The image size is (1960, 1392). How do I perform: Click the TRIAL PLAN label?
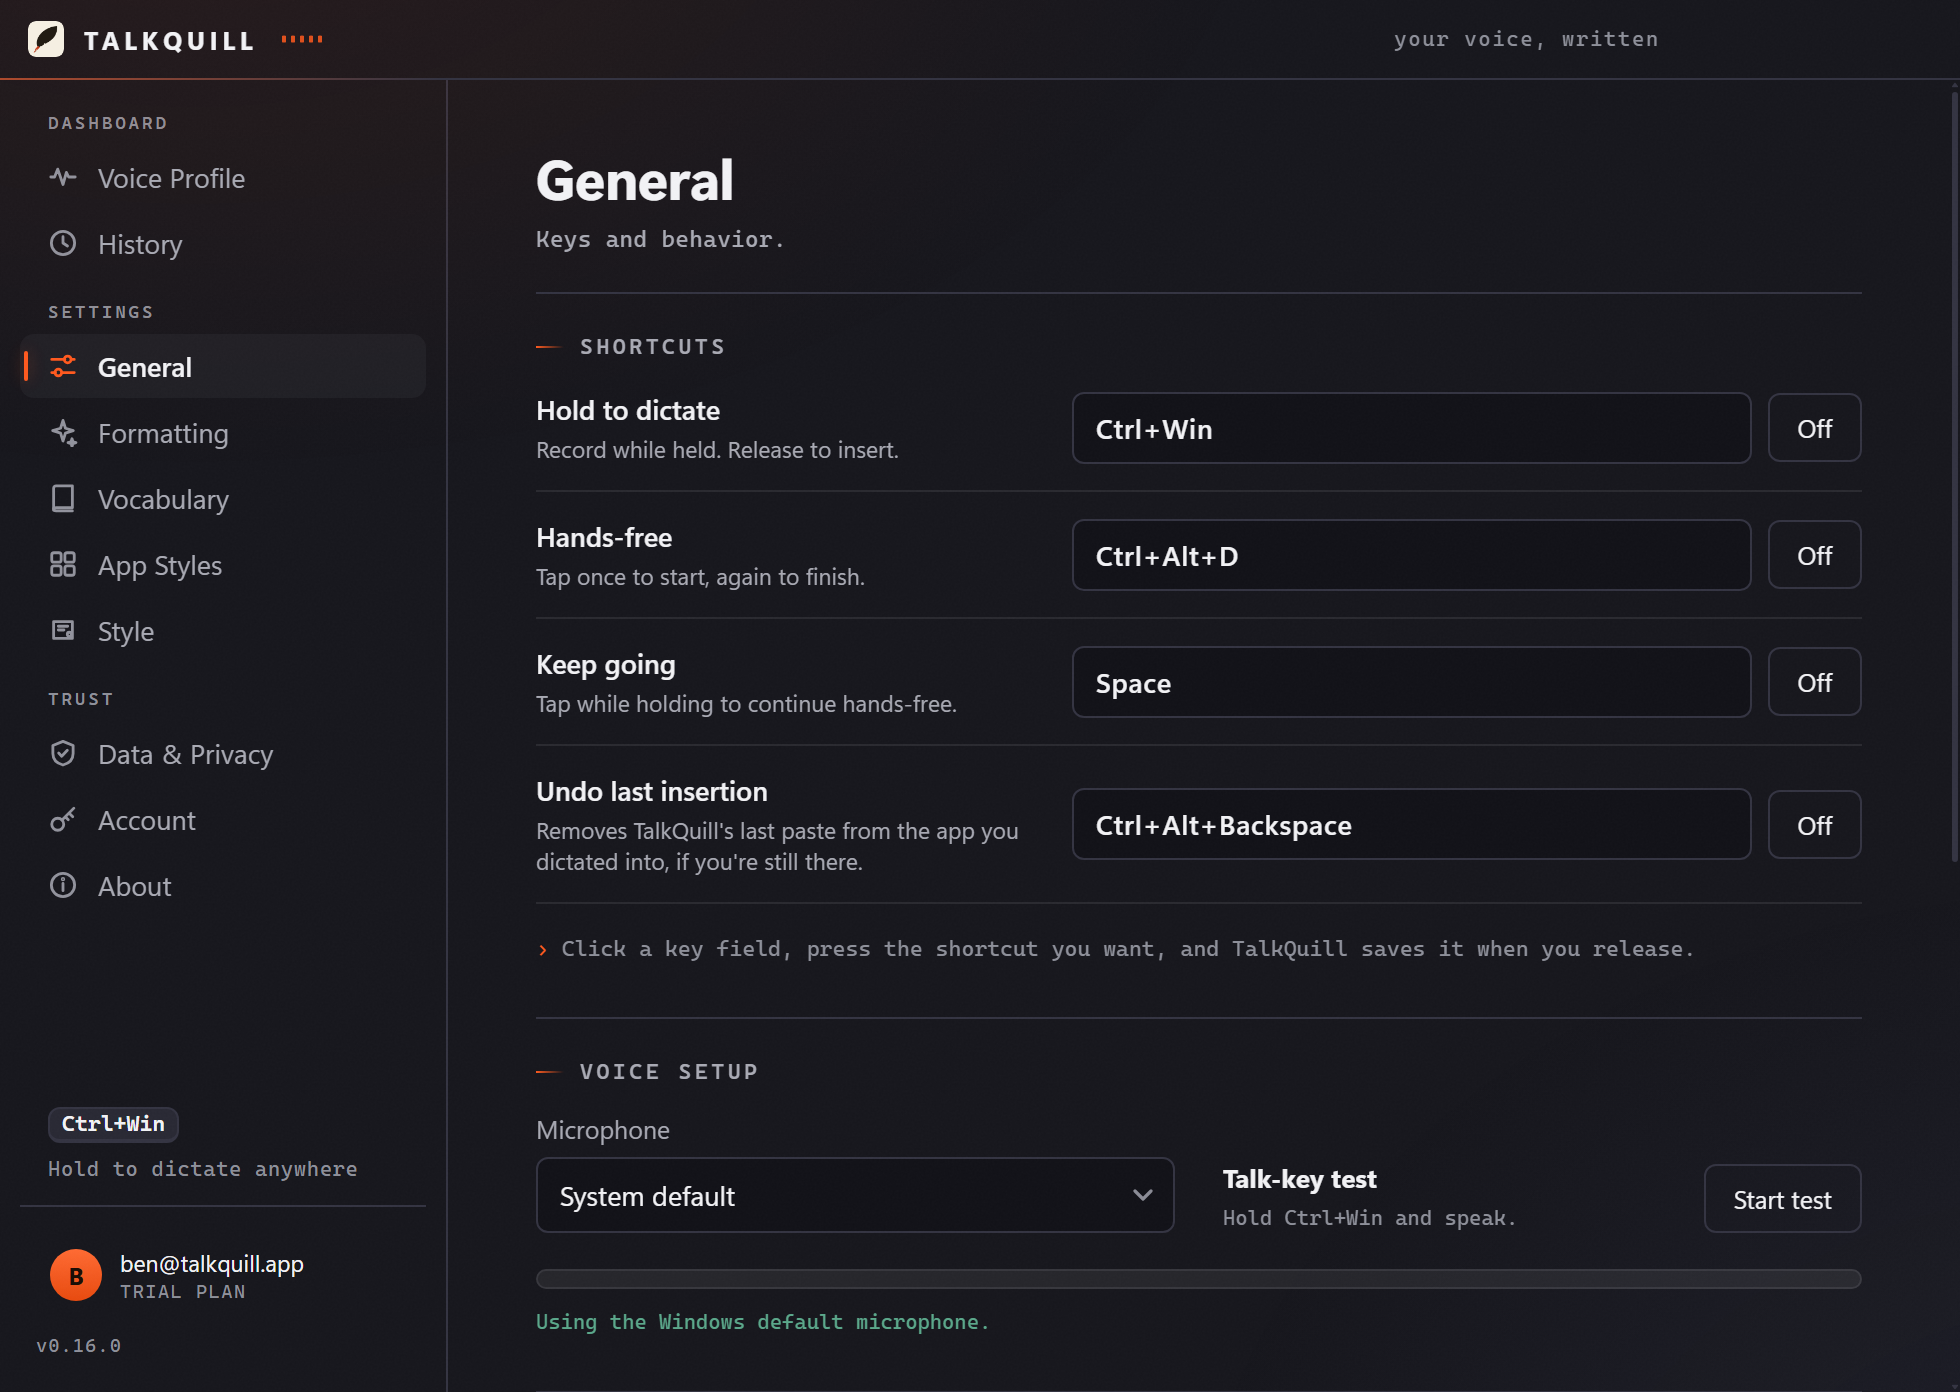click(183, 1292)
